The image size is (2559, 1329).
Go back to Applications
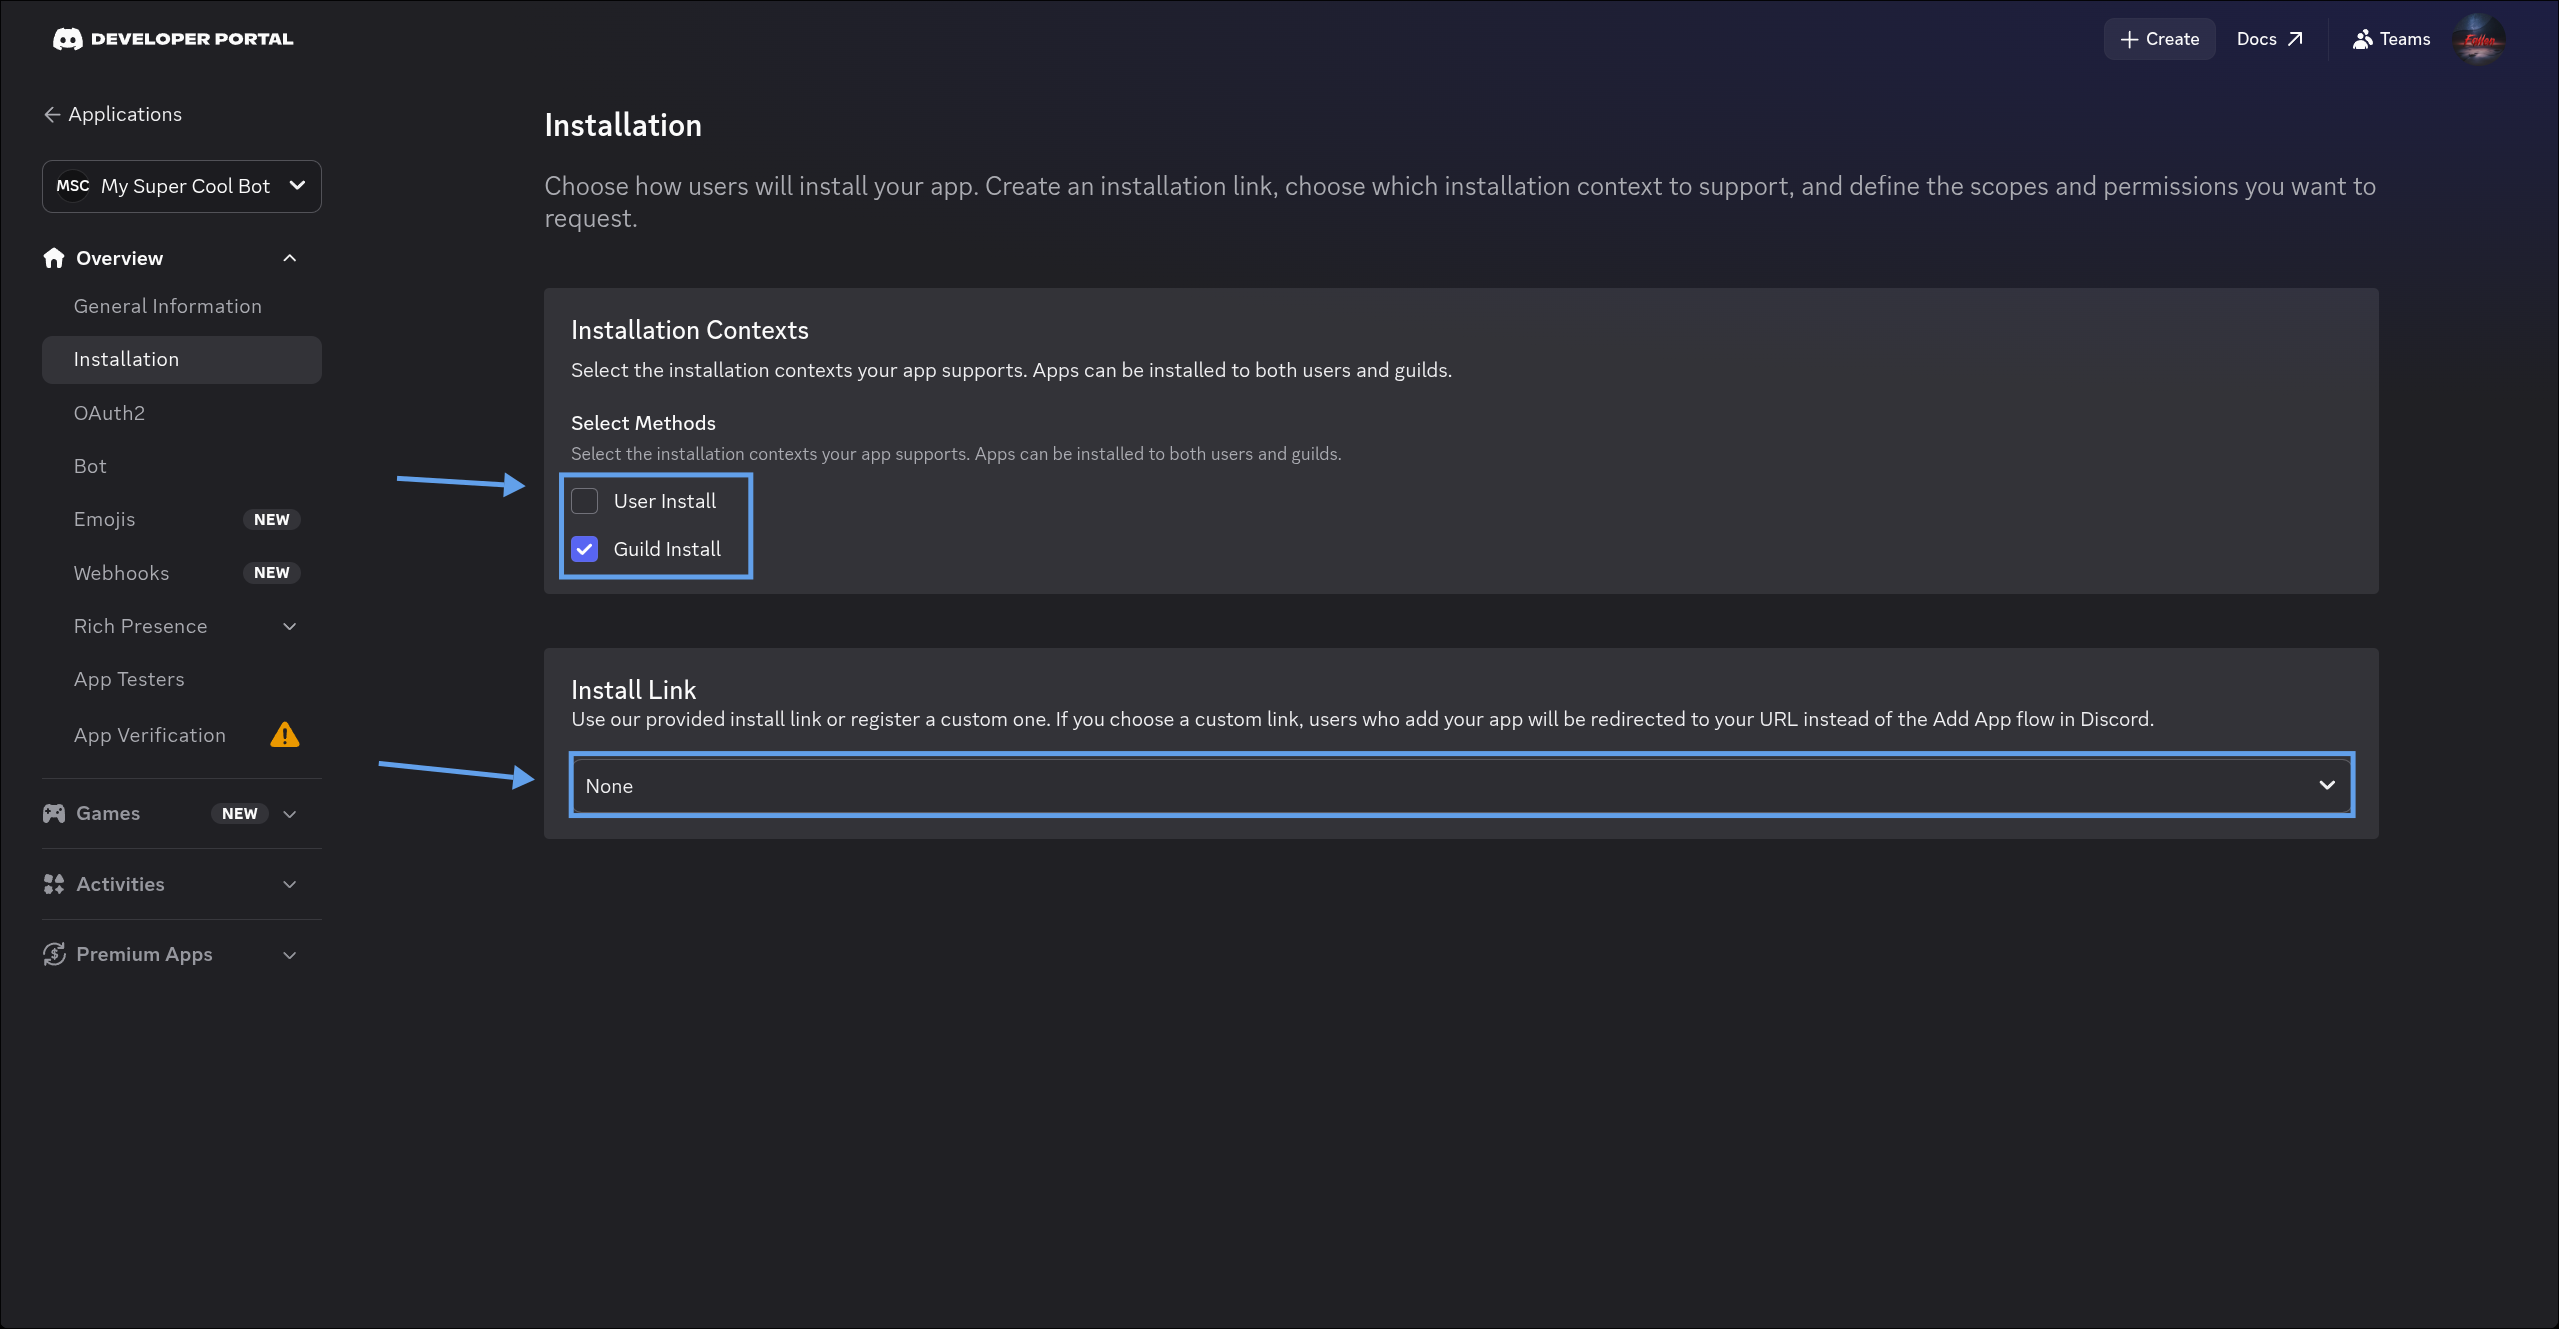[113, 114]
